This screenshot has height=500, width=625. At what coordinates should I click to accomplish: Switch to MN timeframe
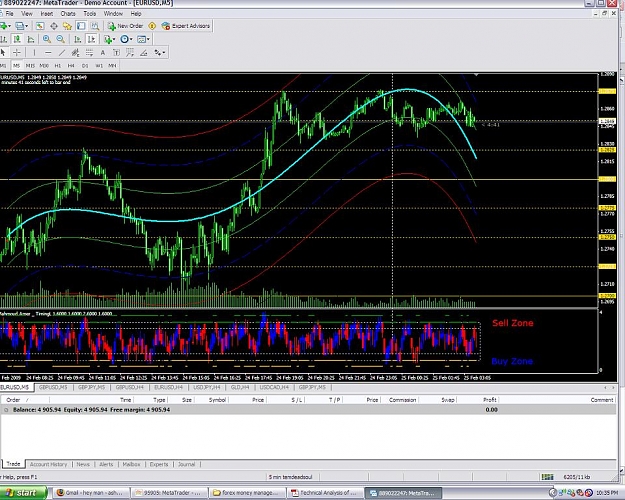pyautogui.click(x=112, y=66)
